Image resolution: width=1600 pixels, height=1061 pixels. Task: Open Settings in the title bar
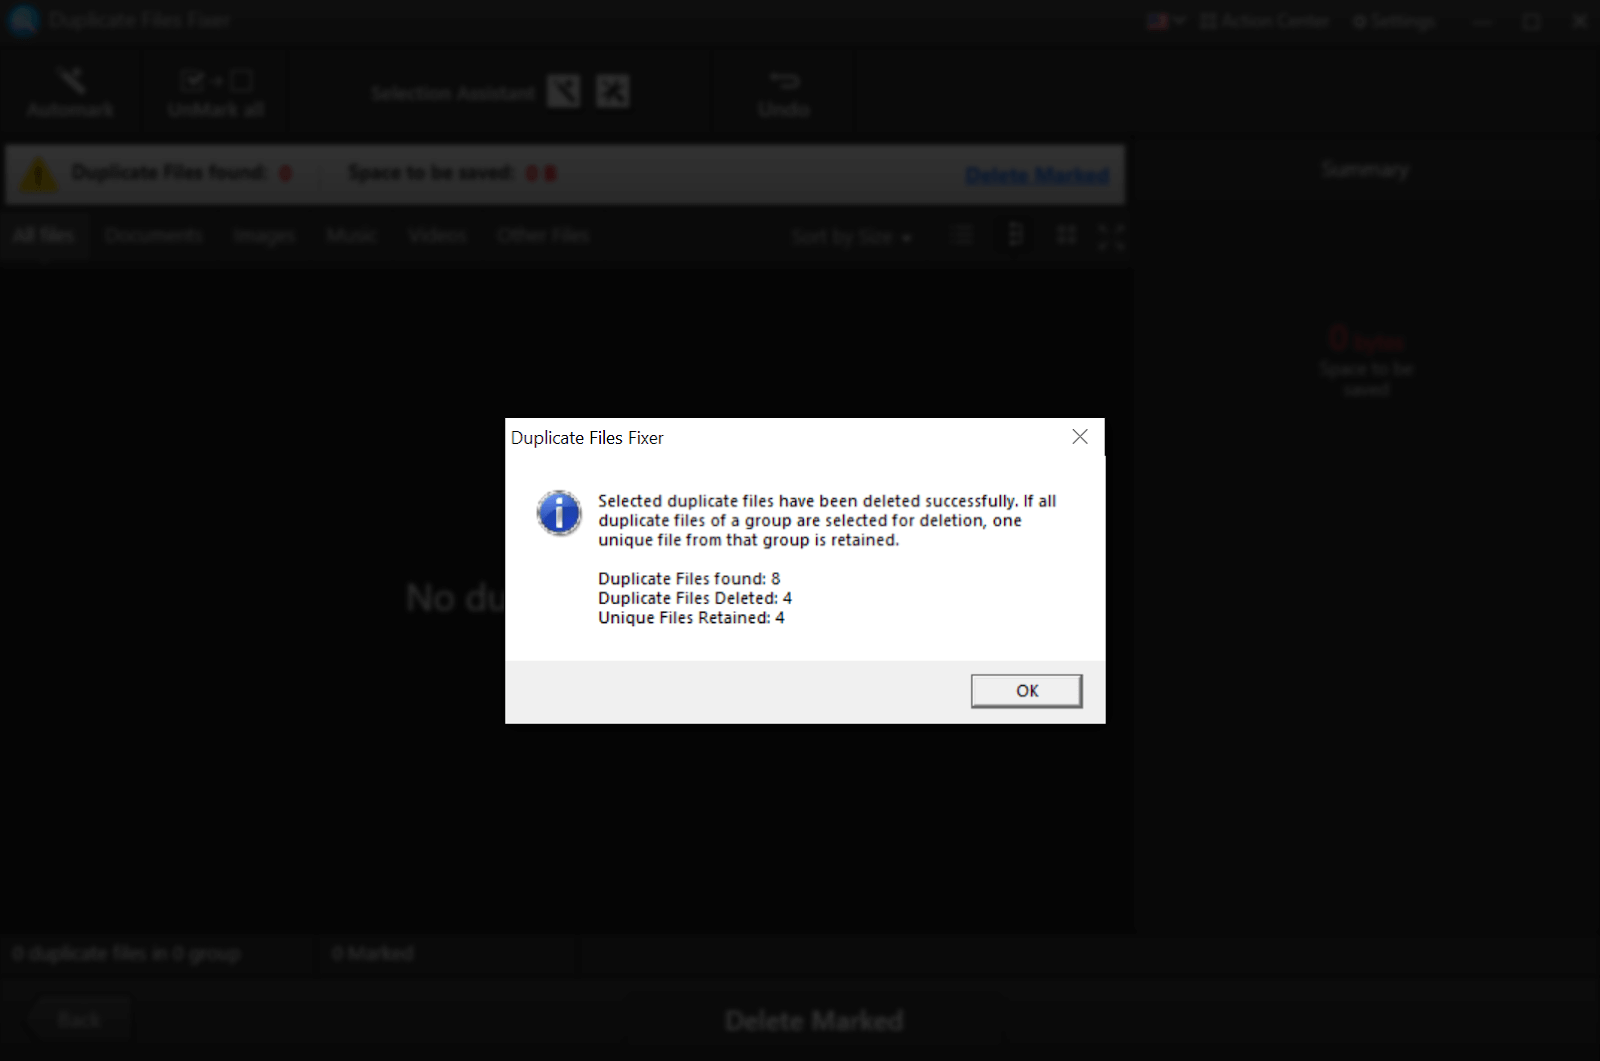[1394, 21]
